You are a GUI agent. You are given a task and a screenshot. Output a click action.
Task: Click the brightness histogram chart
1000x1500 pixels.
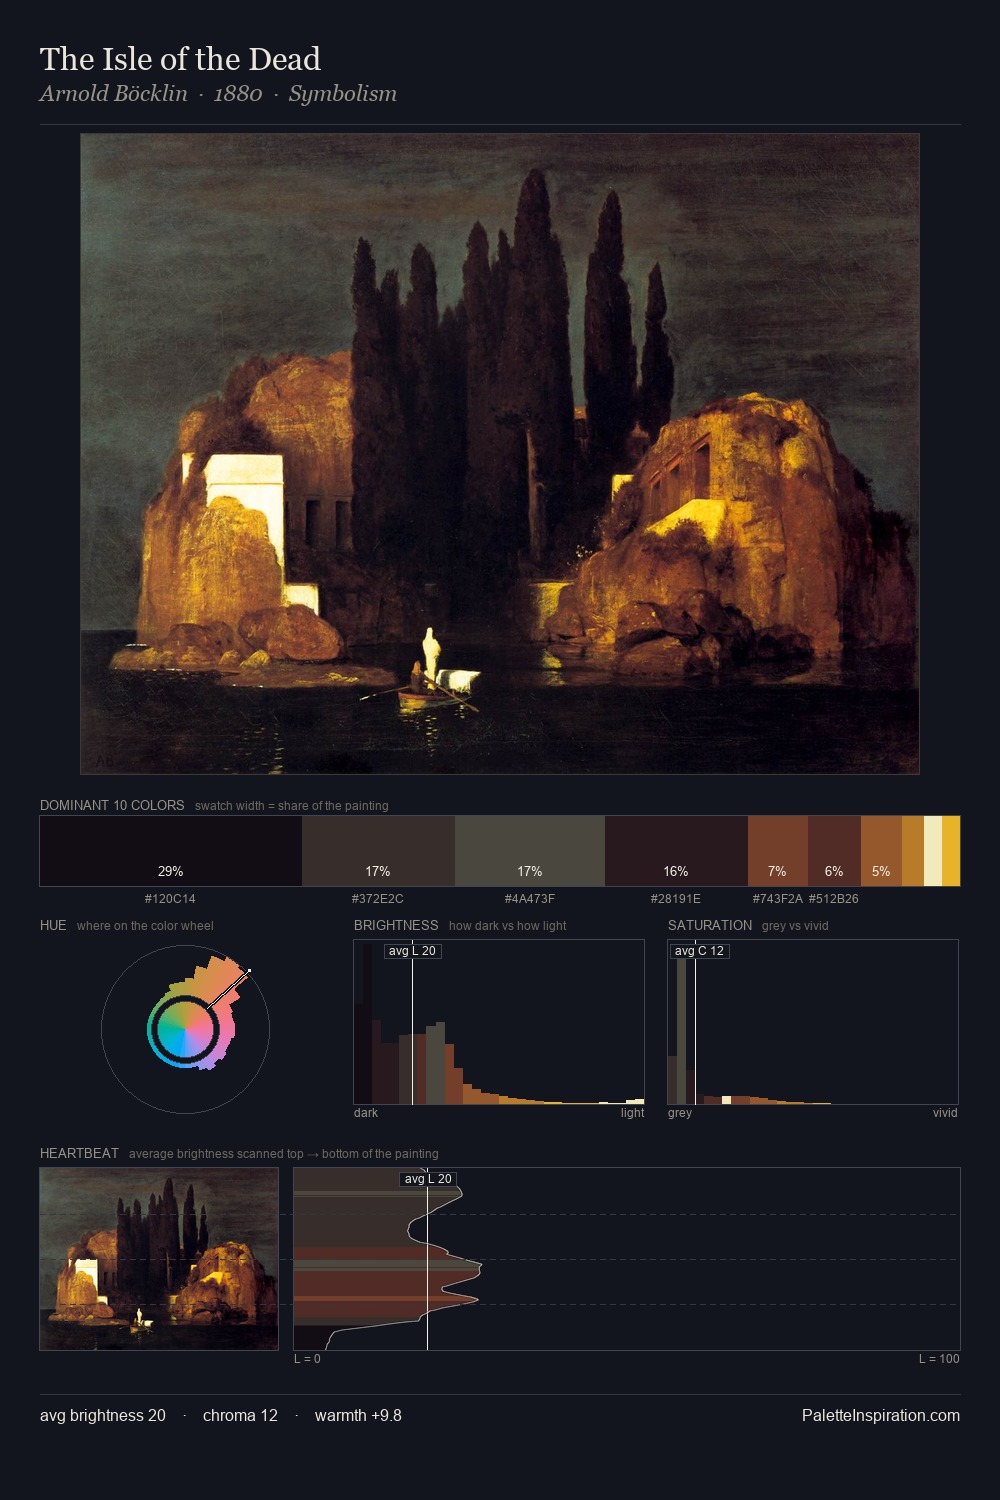(499, 1022)
